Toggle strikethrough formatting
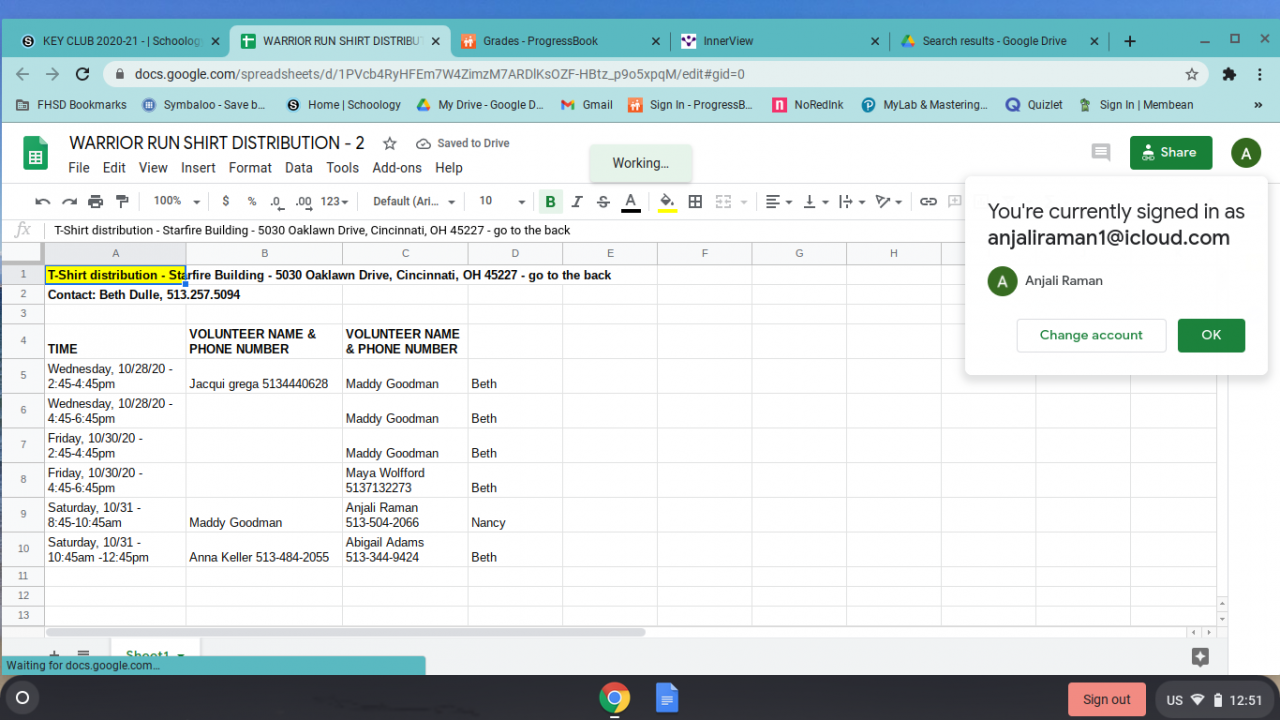Viewport: 1280px width, 720px height. click(x=603, y=201)
